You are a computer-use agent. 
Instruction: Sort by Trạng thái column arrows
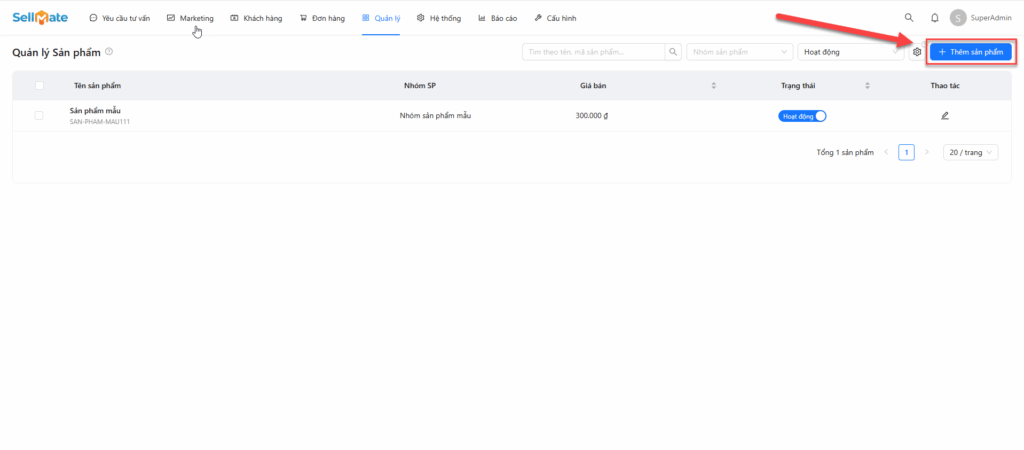pyautogui.click(x=868, y=86)
